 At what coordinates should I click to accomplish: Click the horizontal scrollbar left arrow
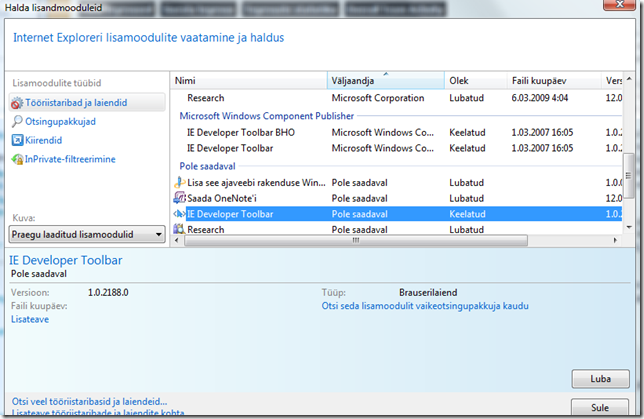(177, 240)
